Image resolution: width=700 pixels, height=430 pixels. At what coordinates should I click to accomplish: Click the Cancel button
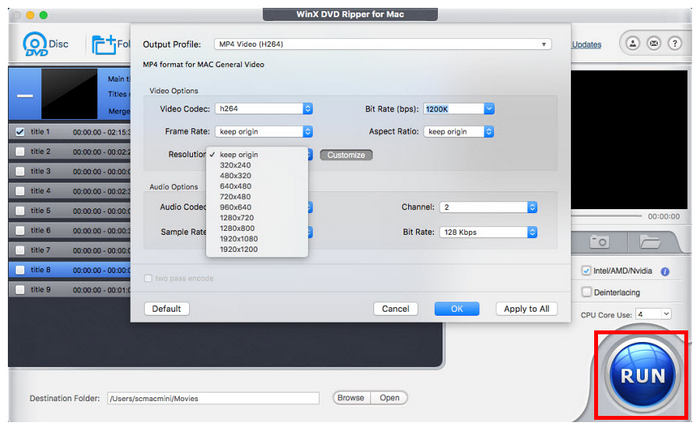click(396, 309)
